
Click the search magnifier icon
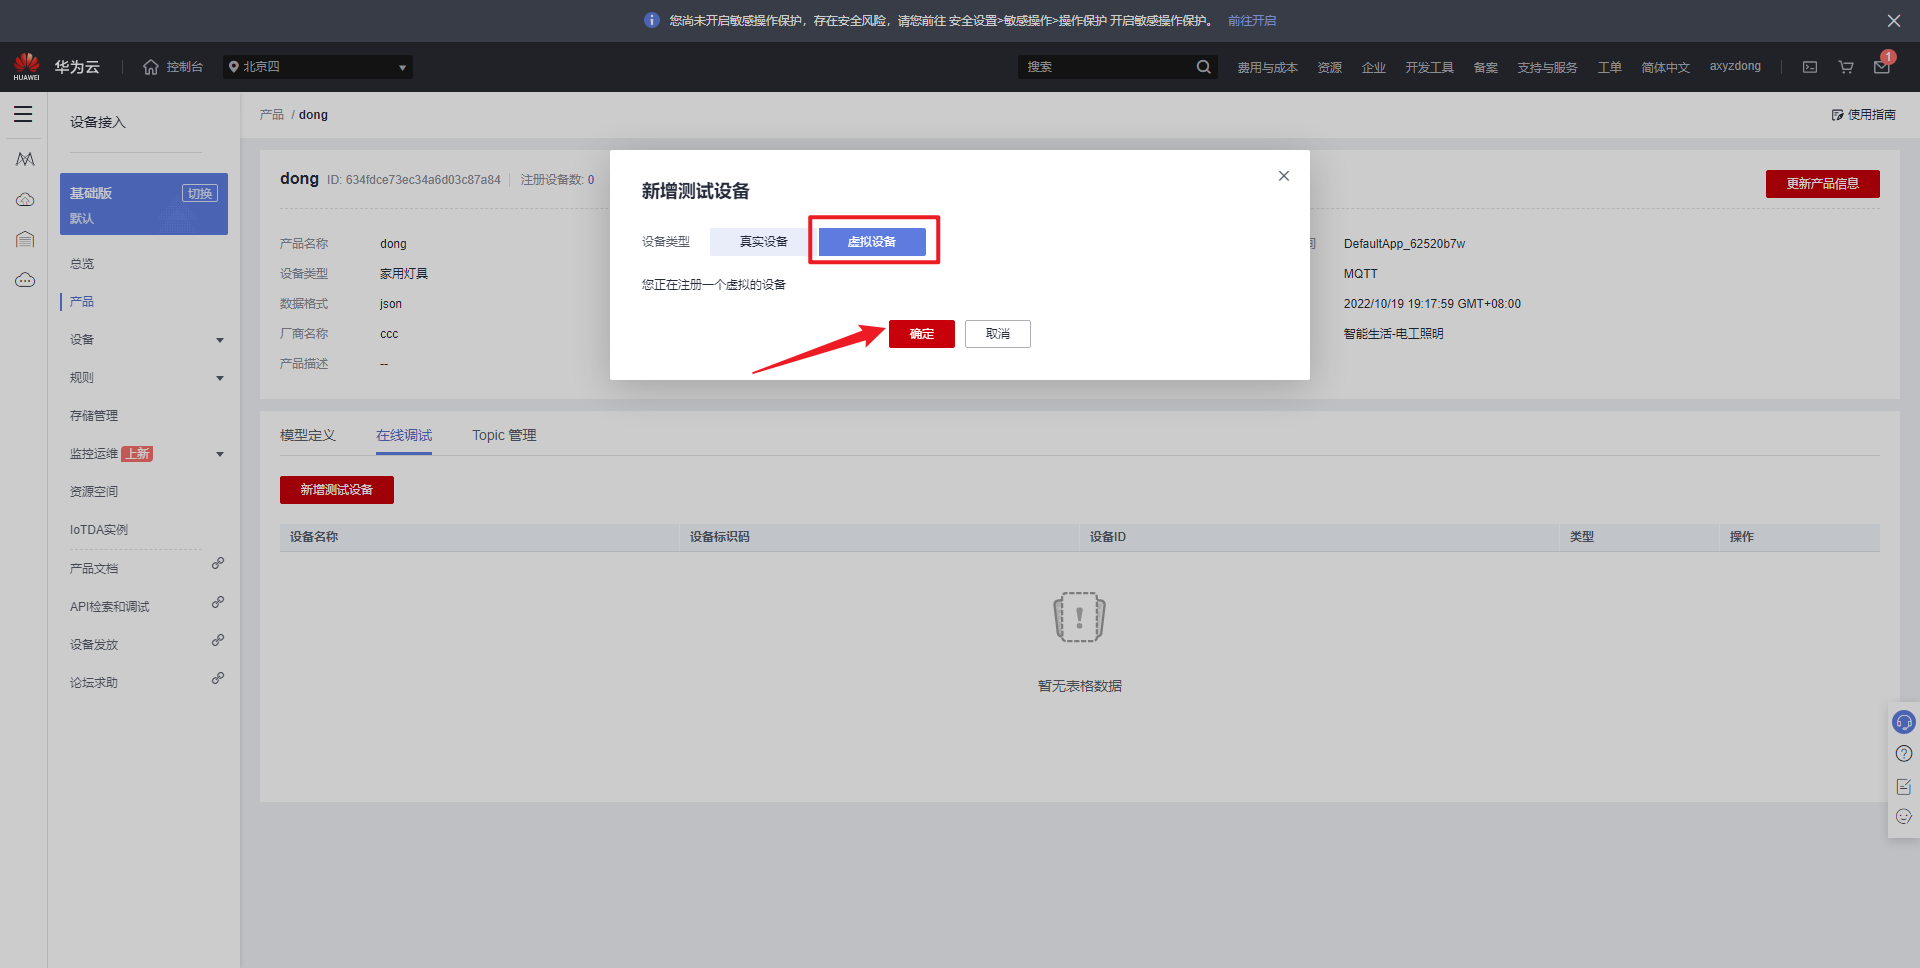coord(1203,67)
